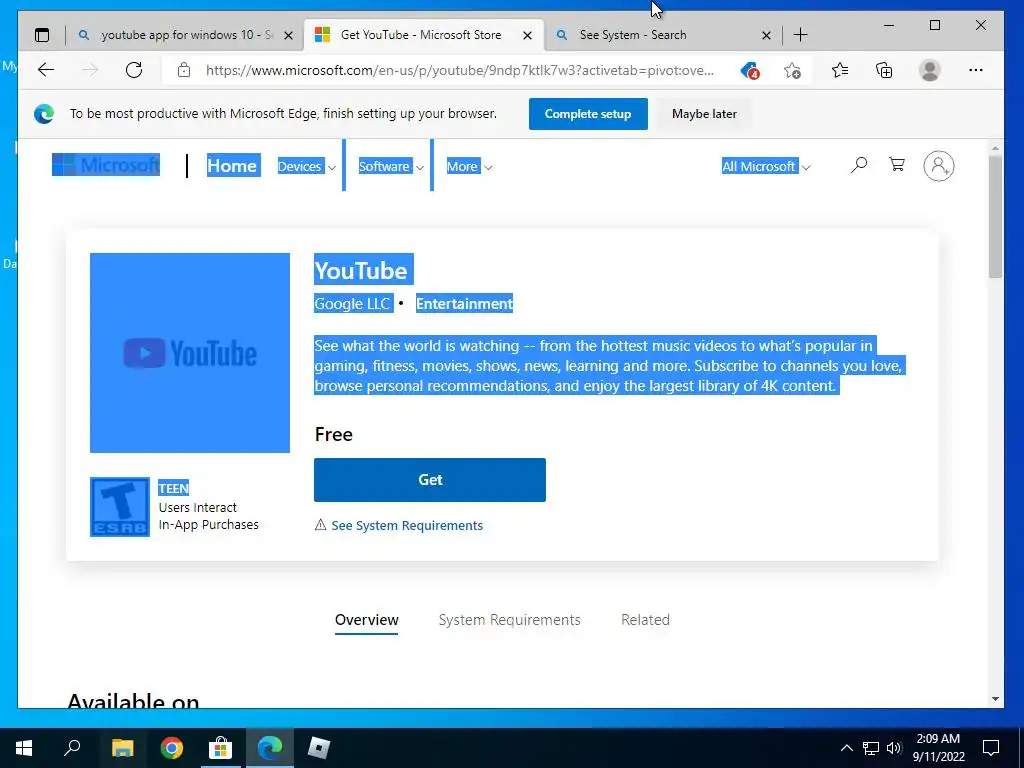Click the ESRB Teen rating badge
1024x768 pixels.
coord(120,507)
